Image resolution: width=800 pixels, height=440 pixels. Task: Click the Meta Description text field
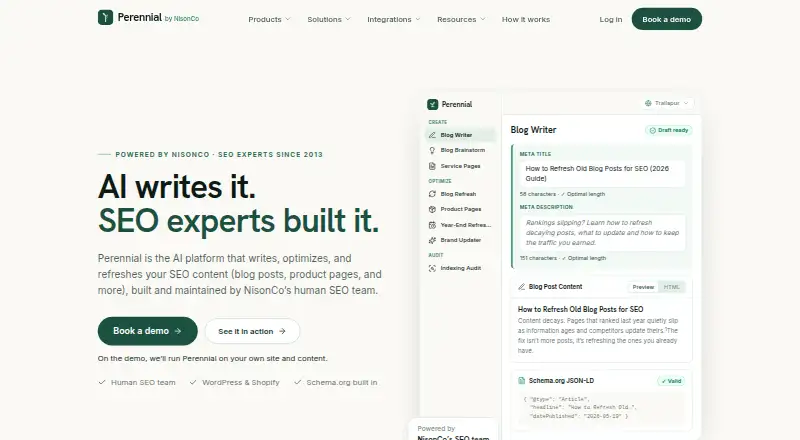pos(602,233)
